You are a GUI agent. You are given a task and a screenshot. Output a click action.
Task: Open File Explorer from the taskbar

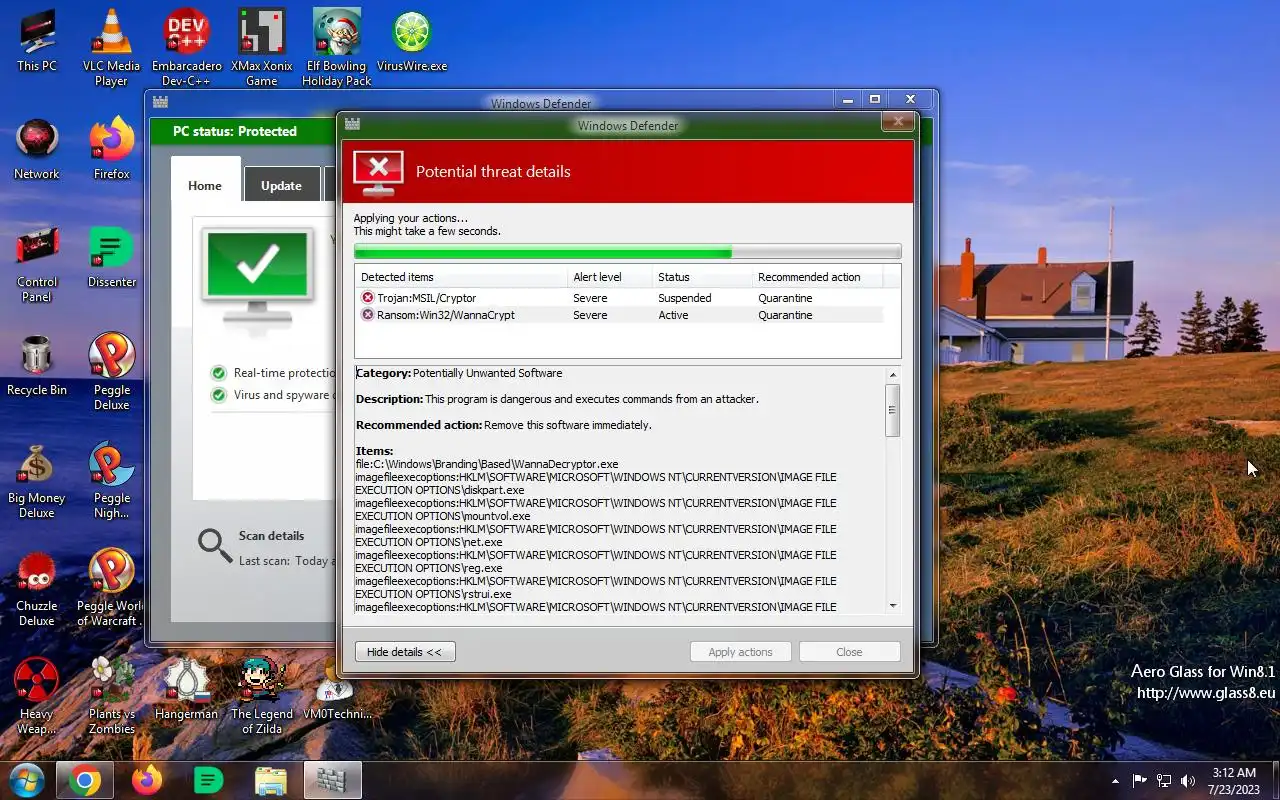pos(270,780)
